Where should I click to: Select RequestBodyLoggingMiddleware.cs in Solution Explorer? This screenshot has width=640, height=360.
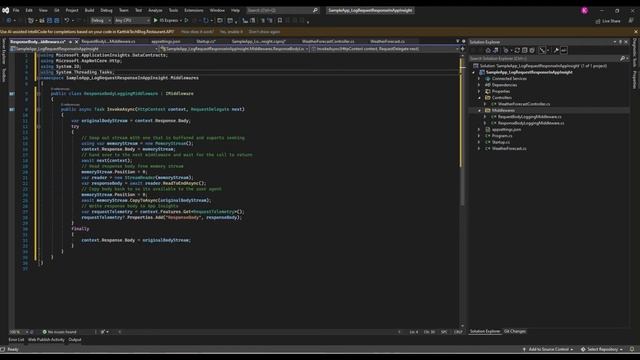[x=529, y=117]
